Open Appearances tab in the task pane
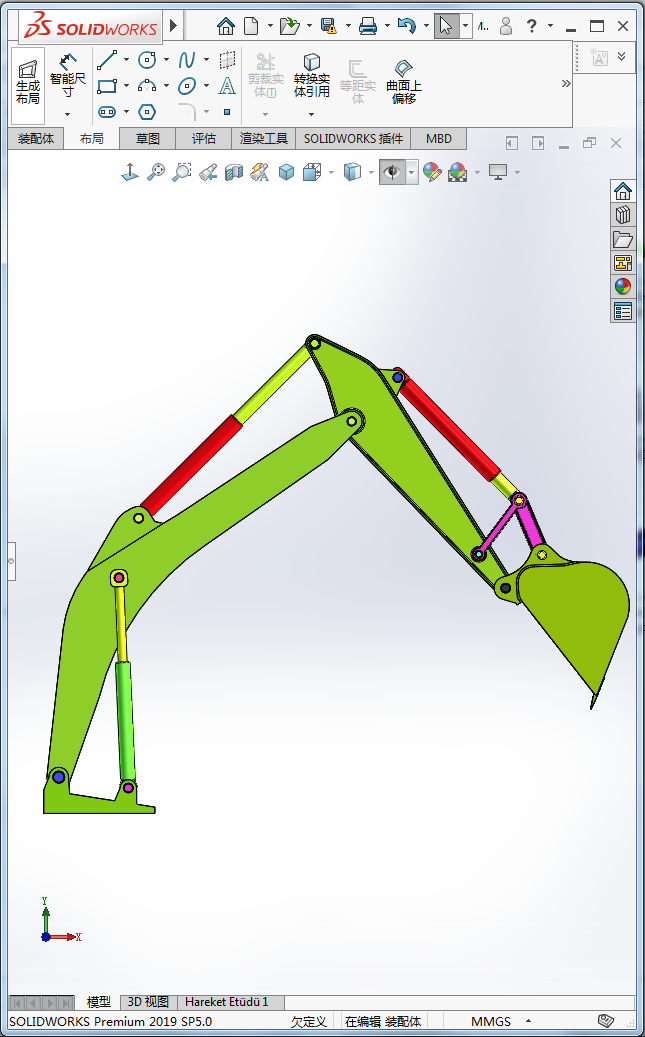Screen dimensions: 645x1037 click(623, 286)
